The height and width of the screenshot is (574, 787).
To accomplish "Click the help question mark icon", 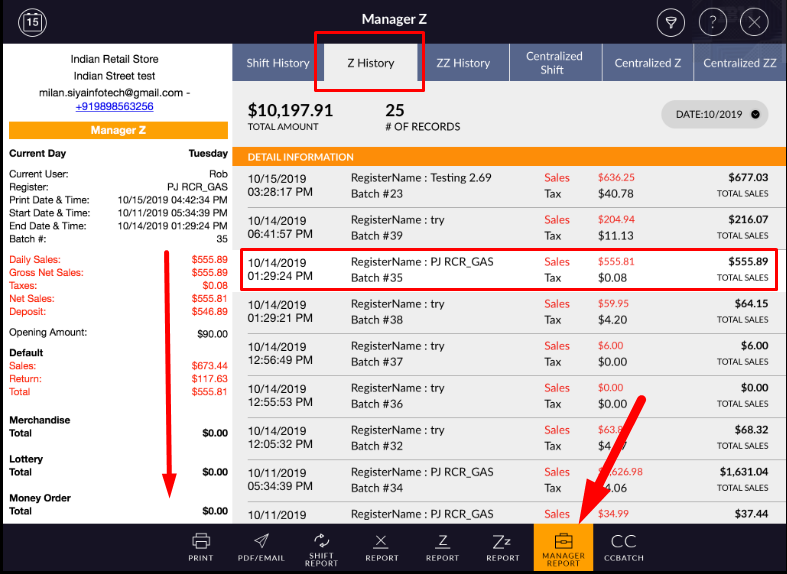I will click(x=713, y=22).
